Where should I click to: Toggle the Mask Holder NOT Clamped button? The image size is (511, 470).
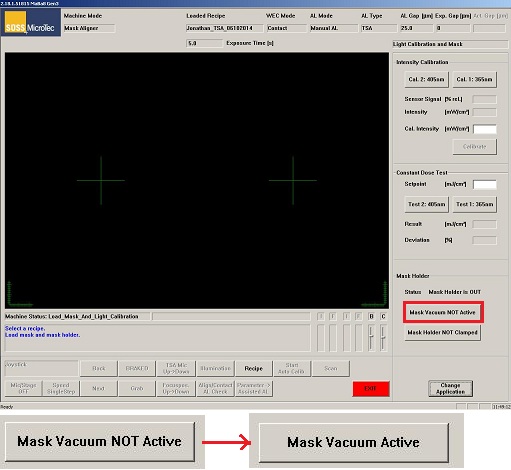point(443,333)
